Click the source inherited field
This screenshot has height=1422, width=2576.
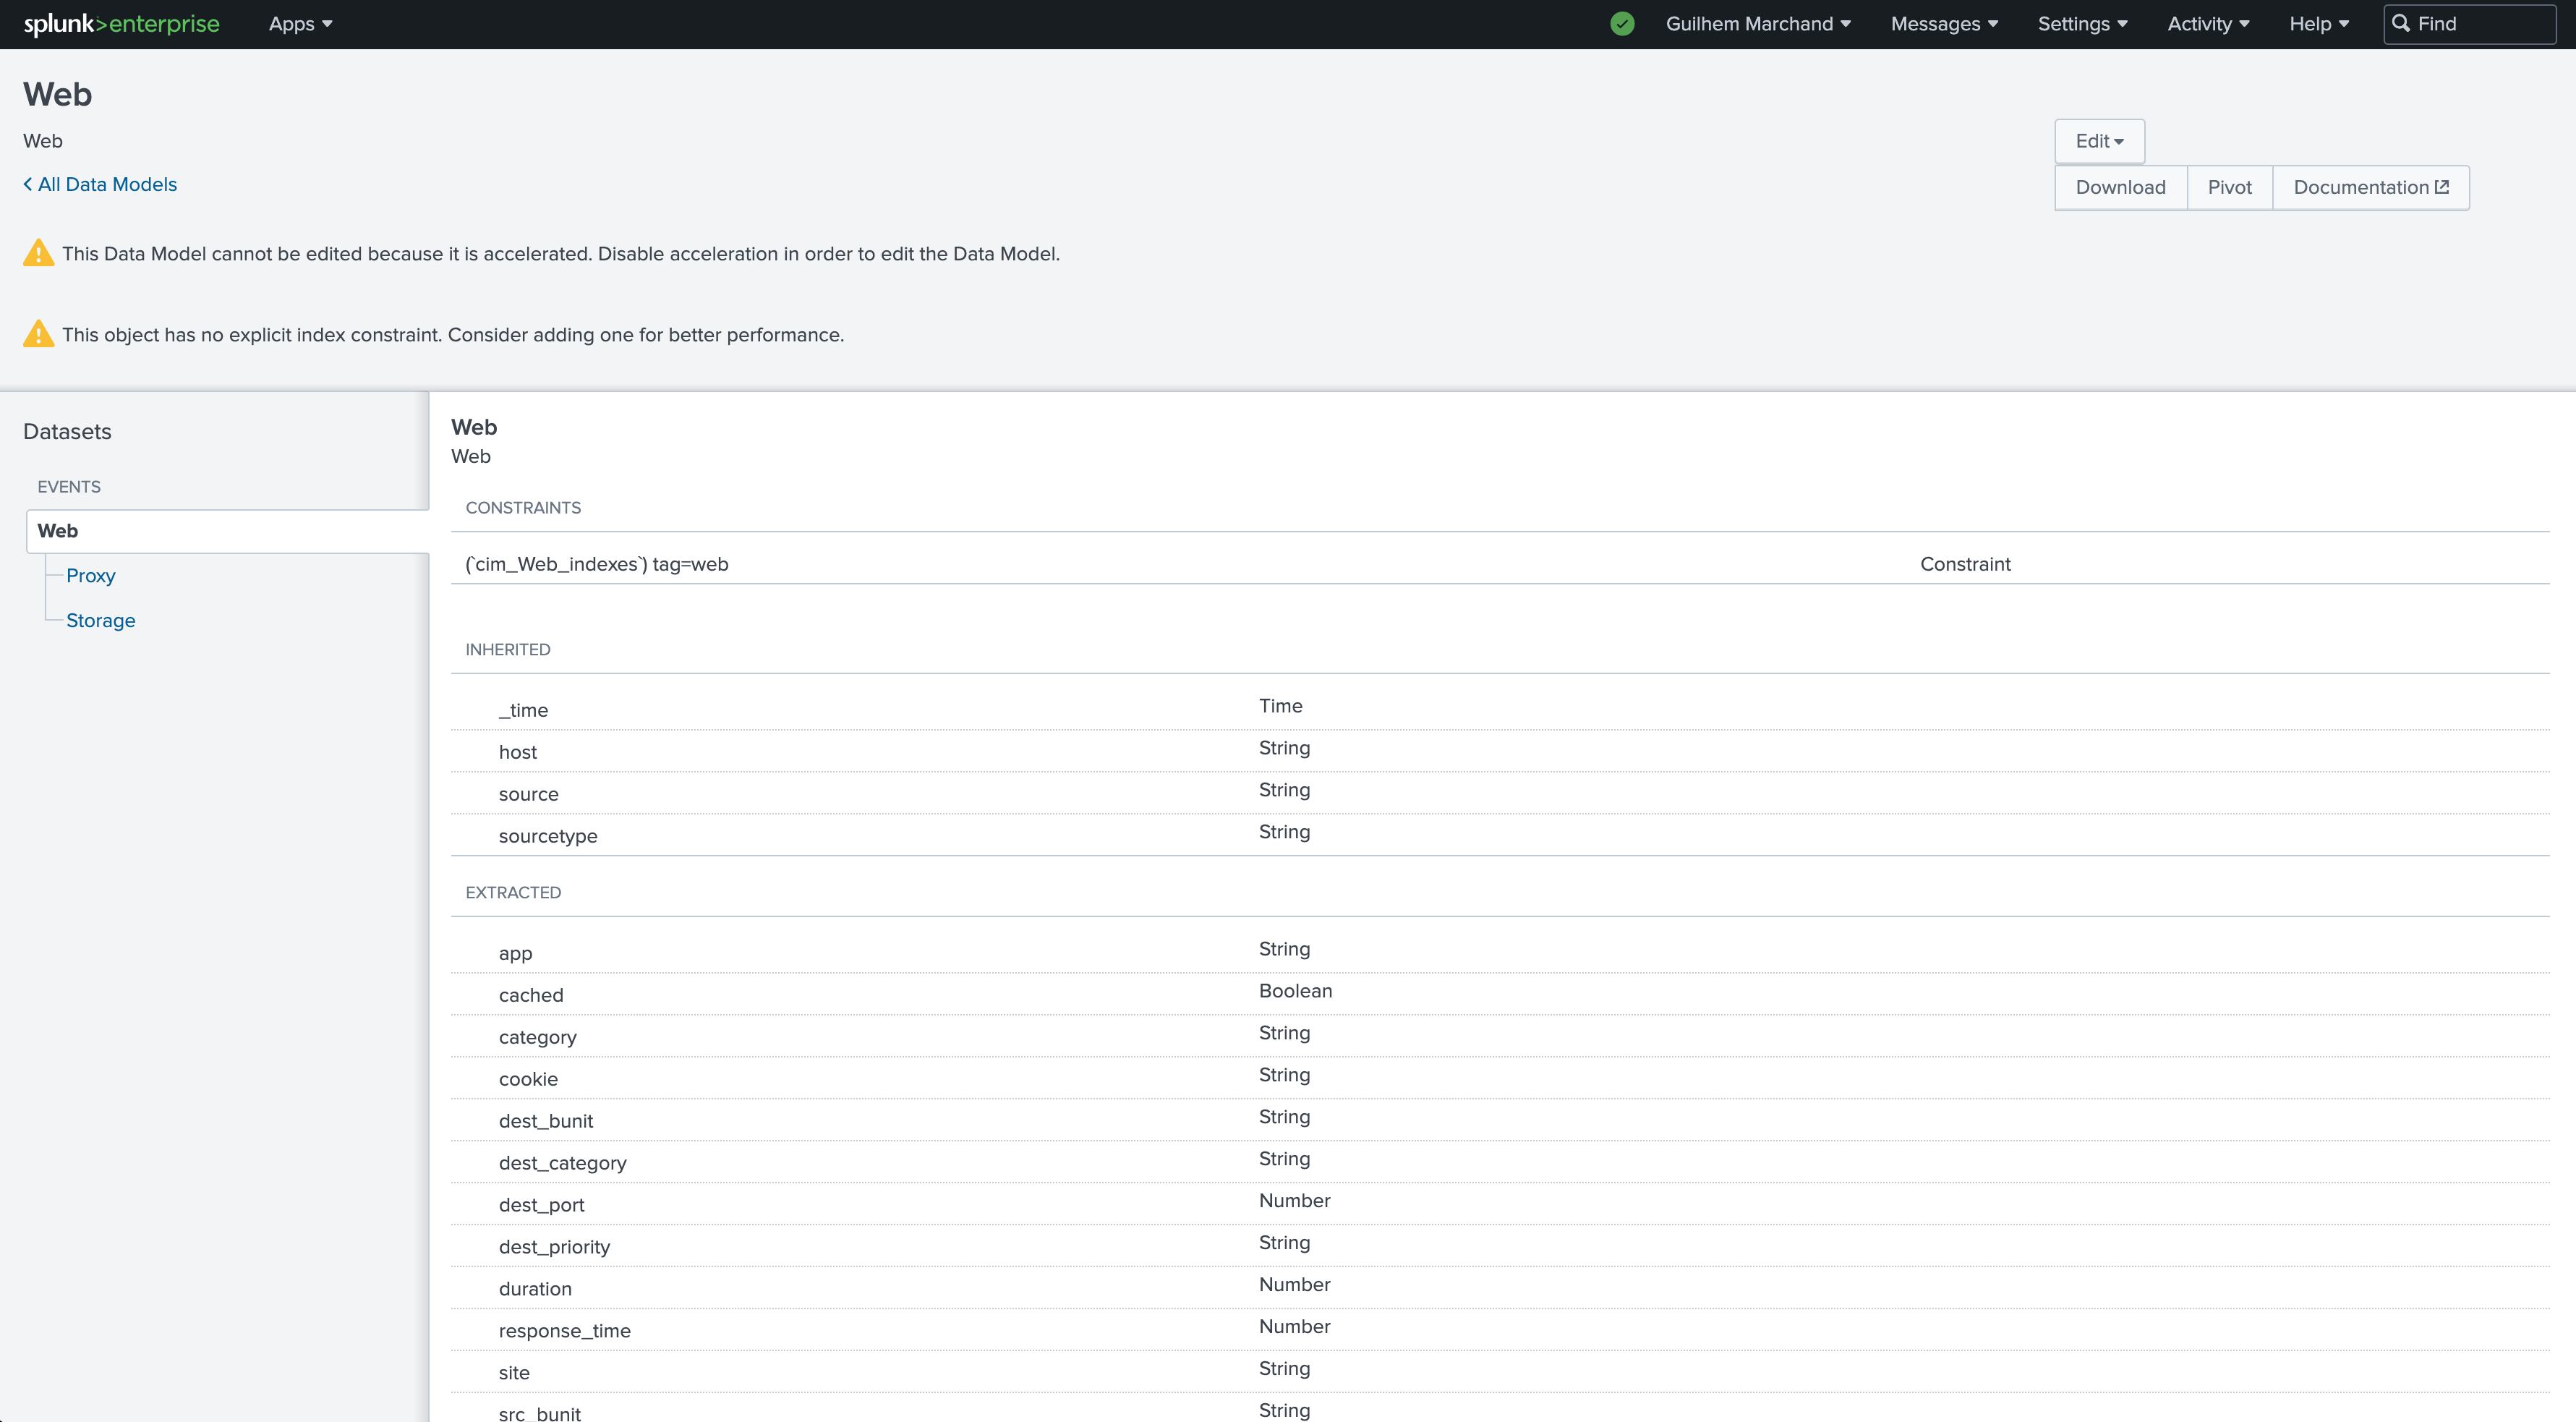tap(528, 794)
